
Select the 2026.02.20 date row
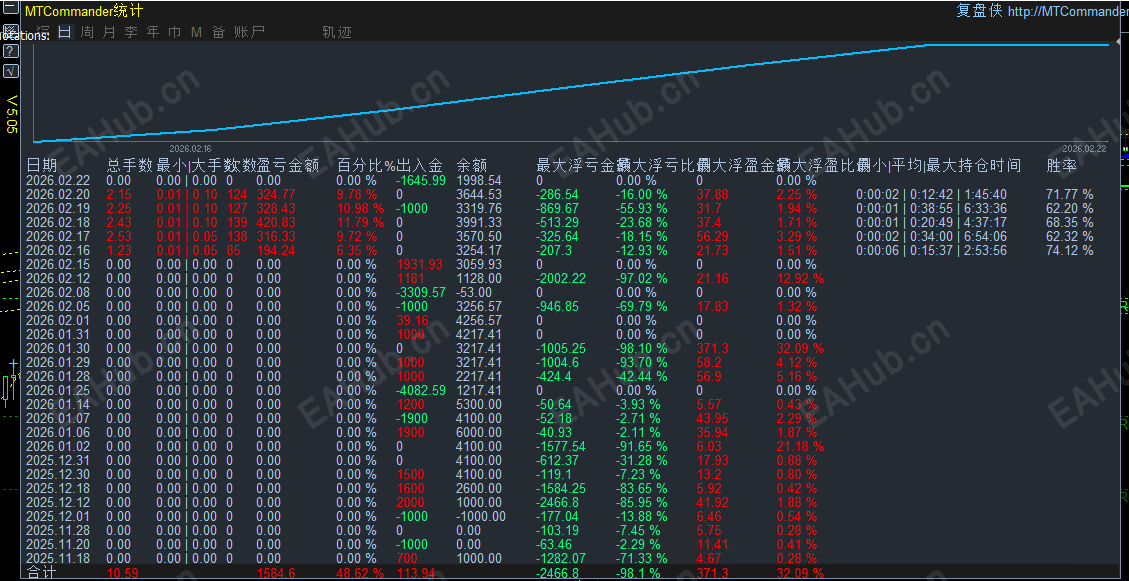(58, 194)
